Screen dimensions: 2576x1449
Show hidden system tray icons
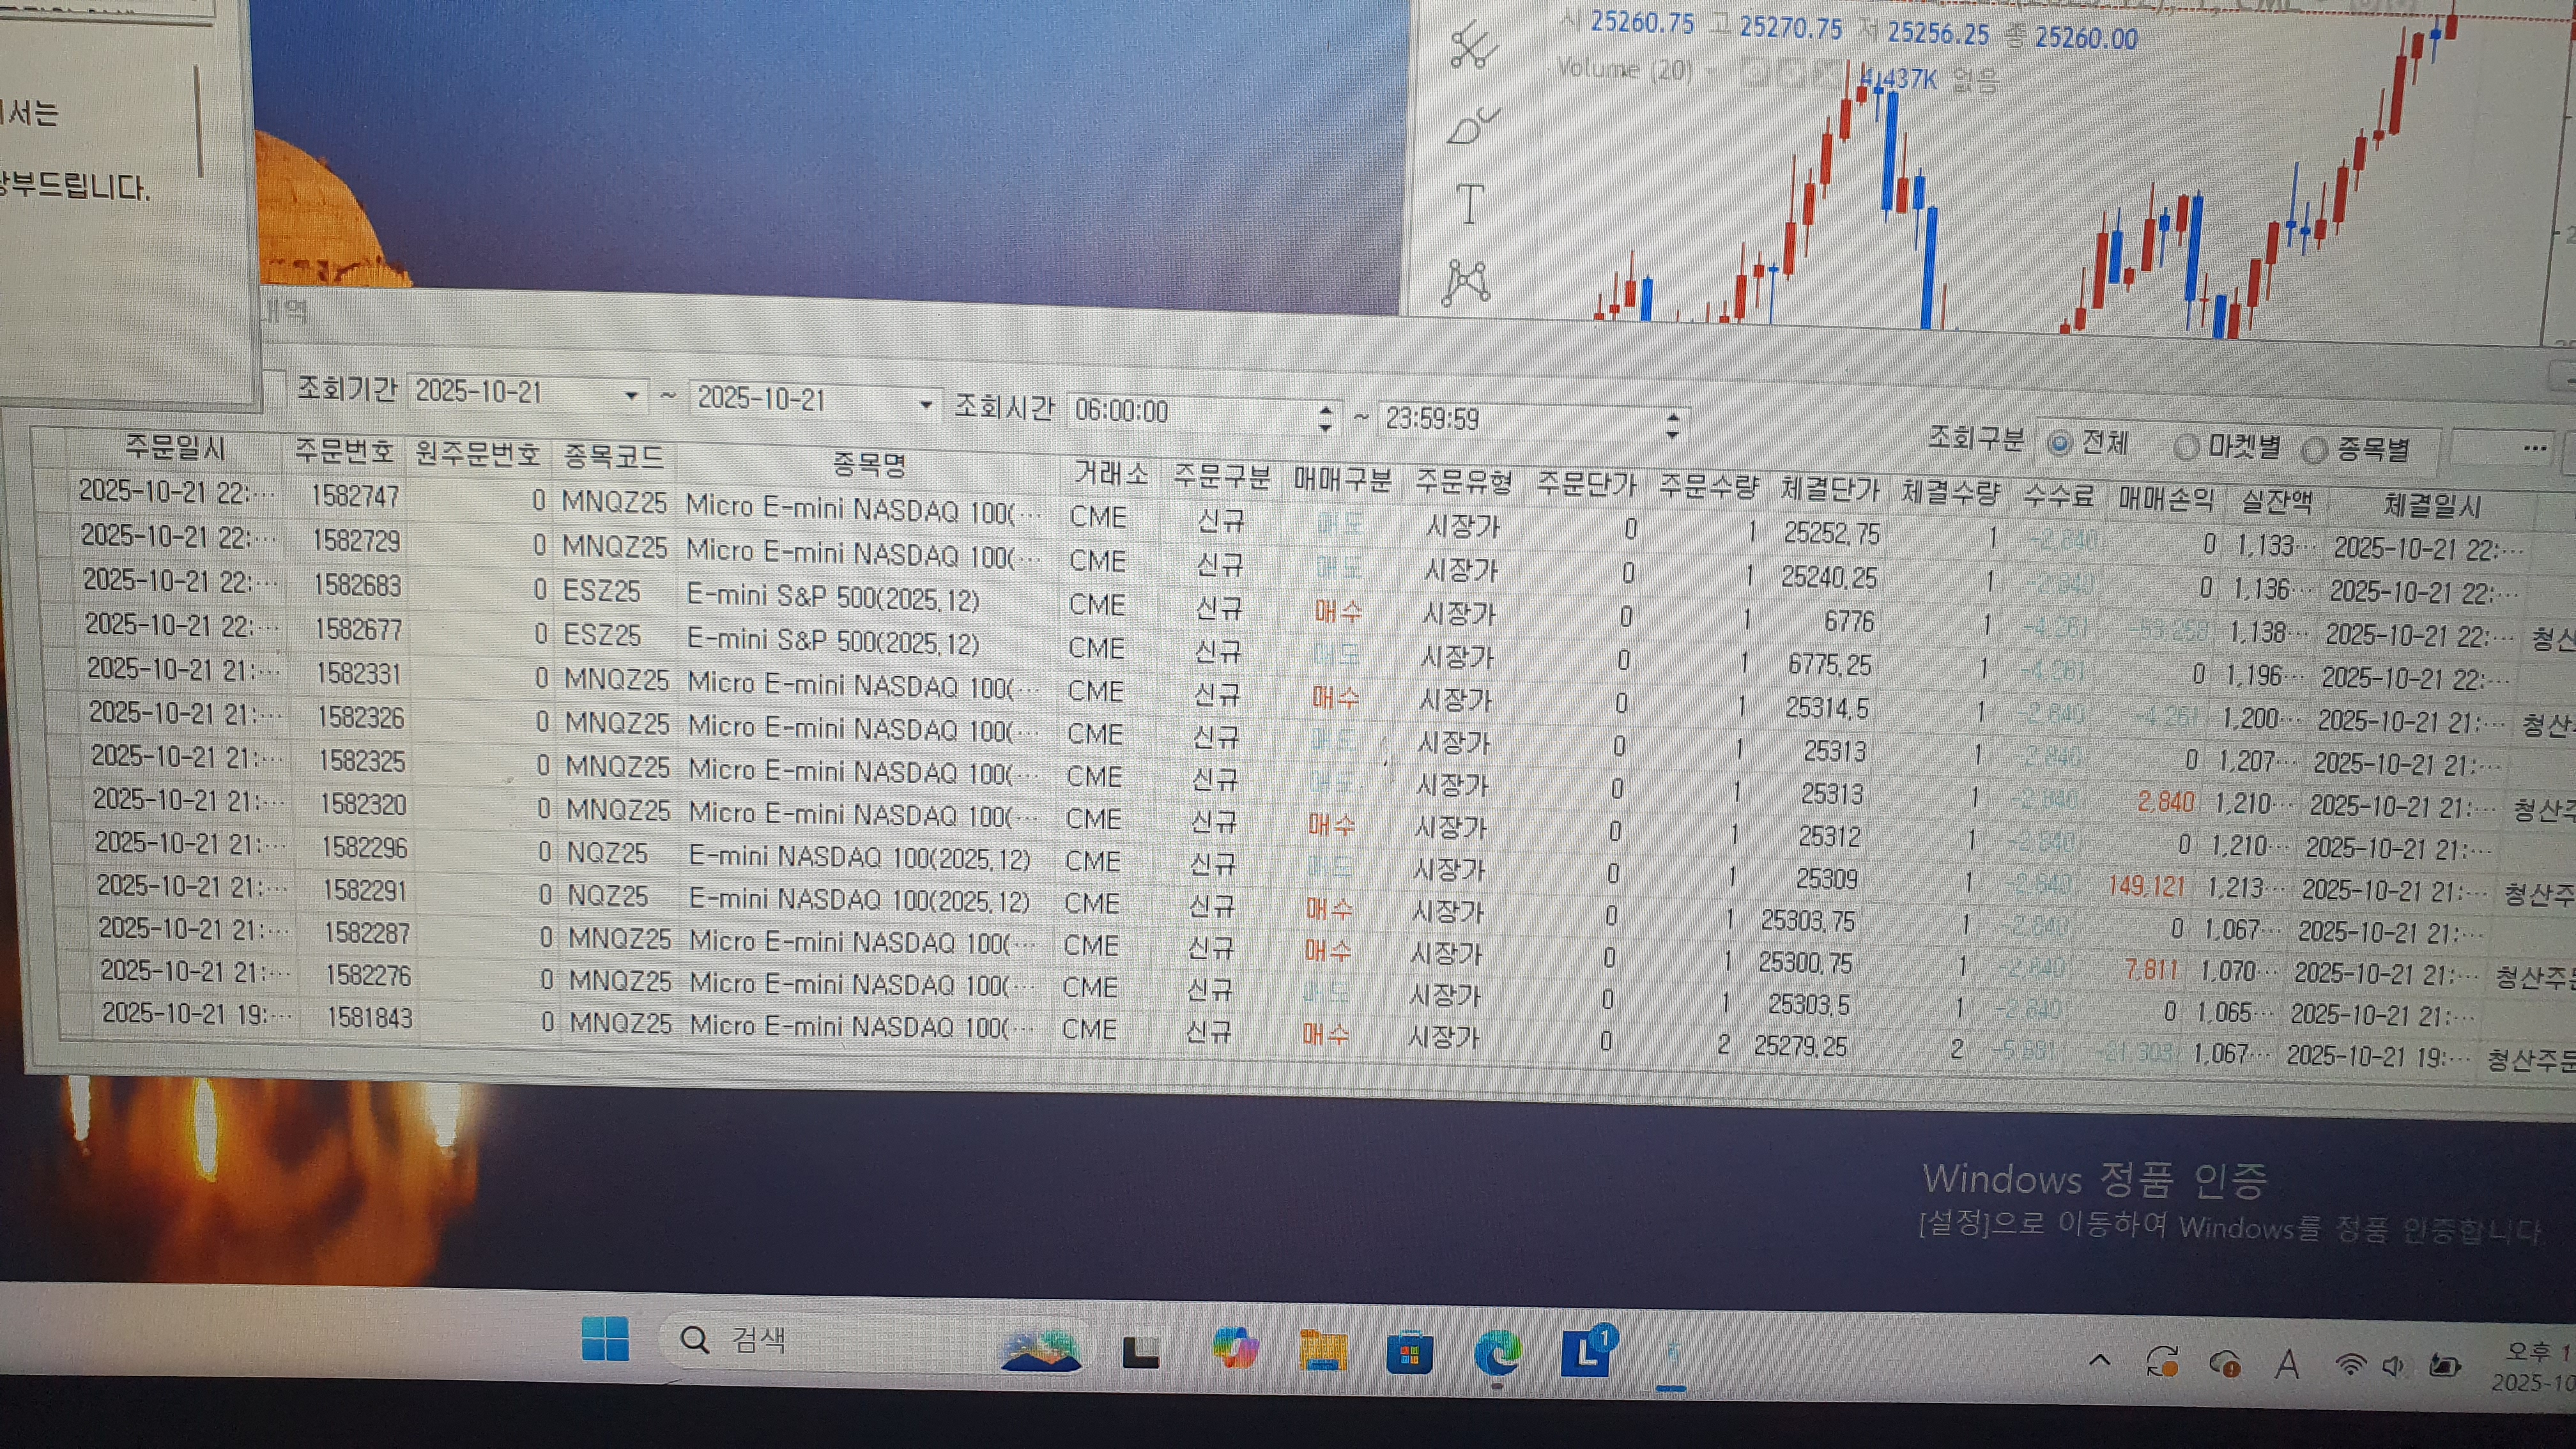pyautogui.click(x=2100, y=1360)
